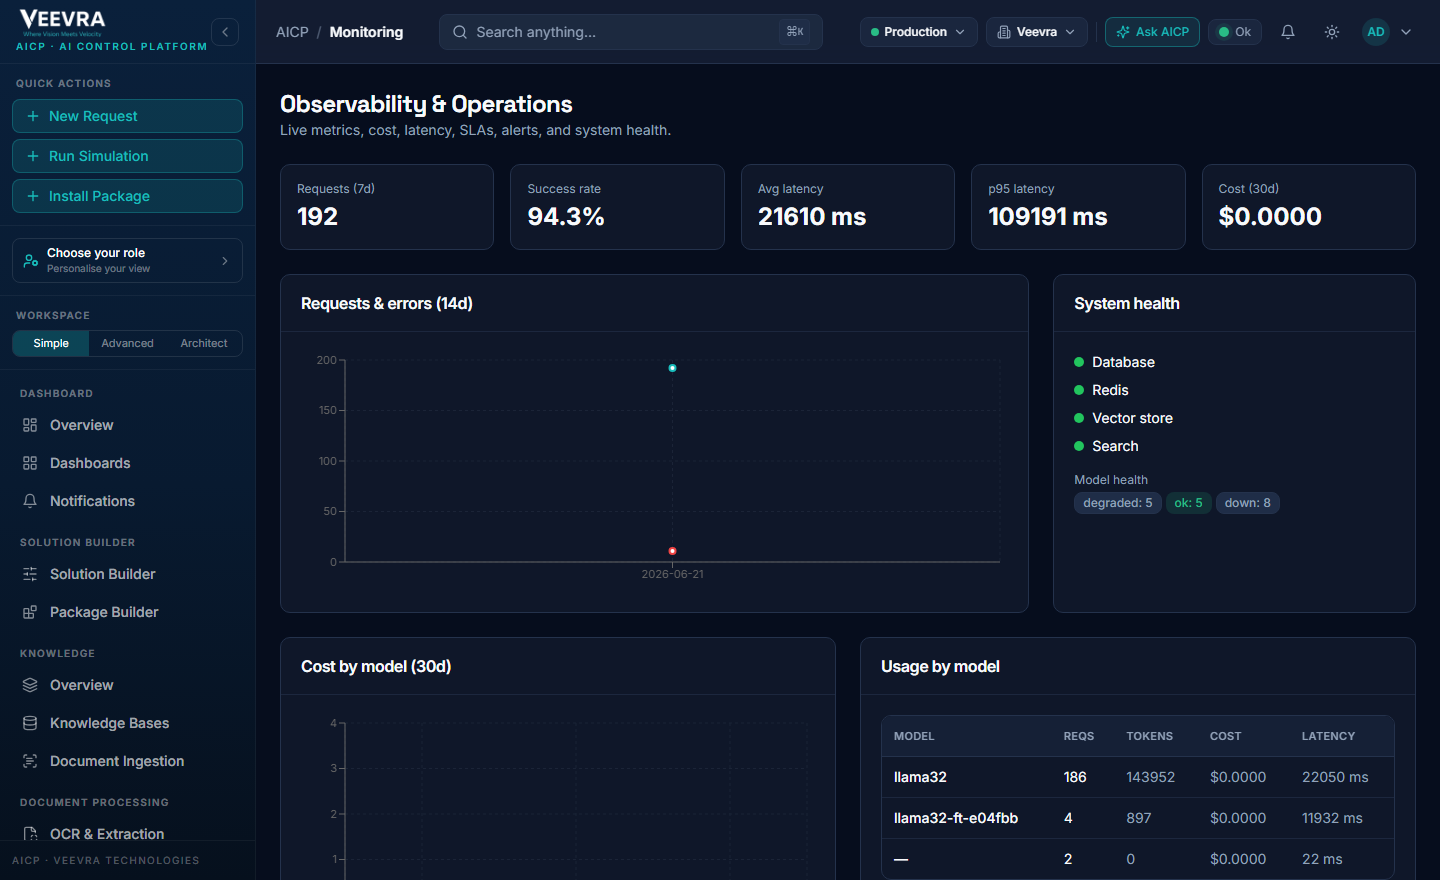Open the Solution Builder page
Image resolution: width=1440 pixels, height=880 pixels.
click(128, 574)
